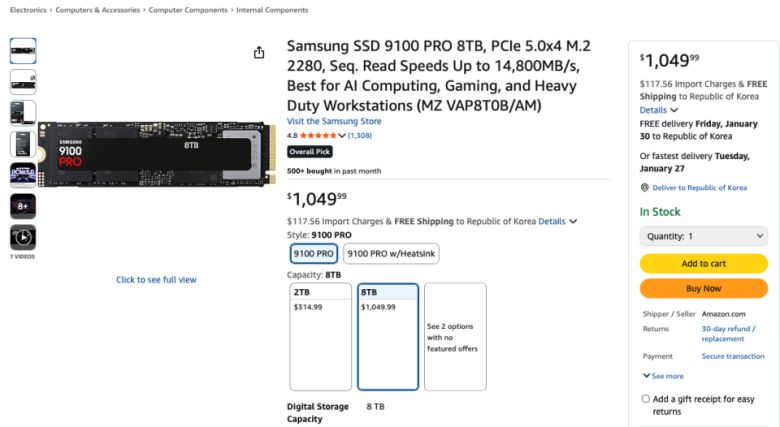Screen dimensions: 780x427
Task: Open Computers & Accessories breadcrumb
Action: click(99, 10)
